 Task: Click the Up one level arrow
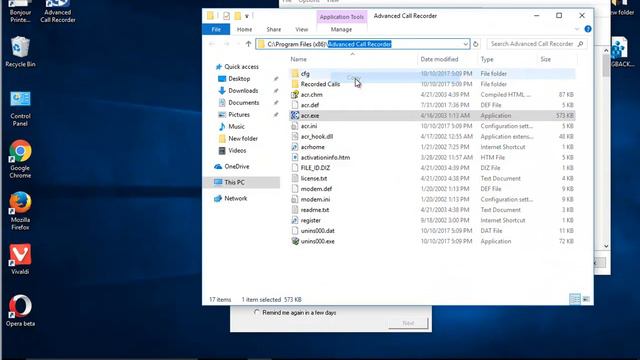pos(248,44)
